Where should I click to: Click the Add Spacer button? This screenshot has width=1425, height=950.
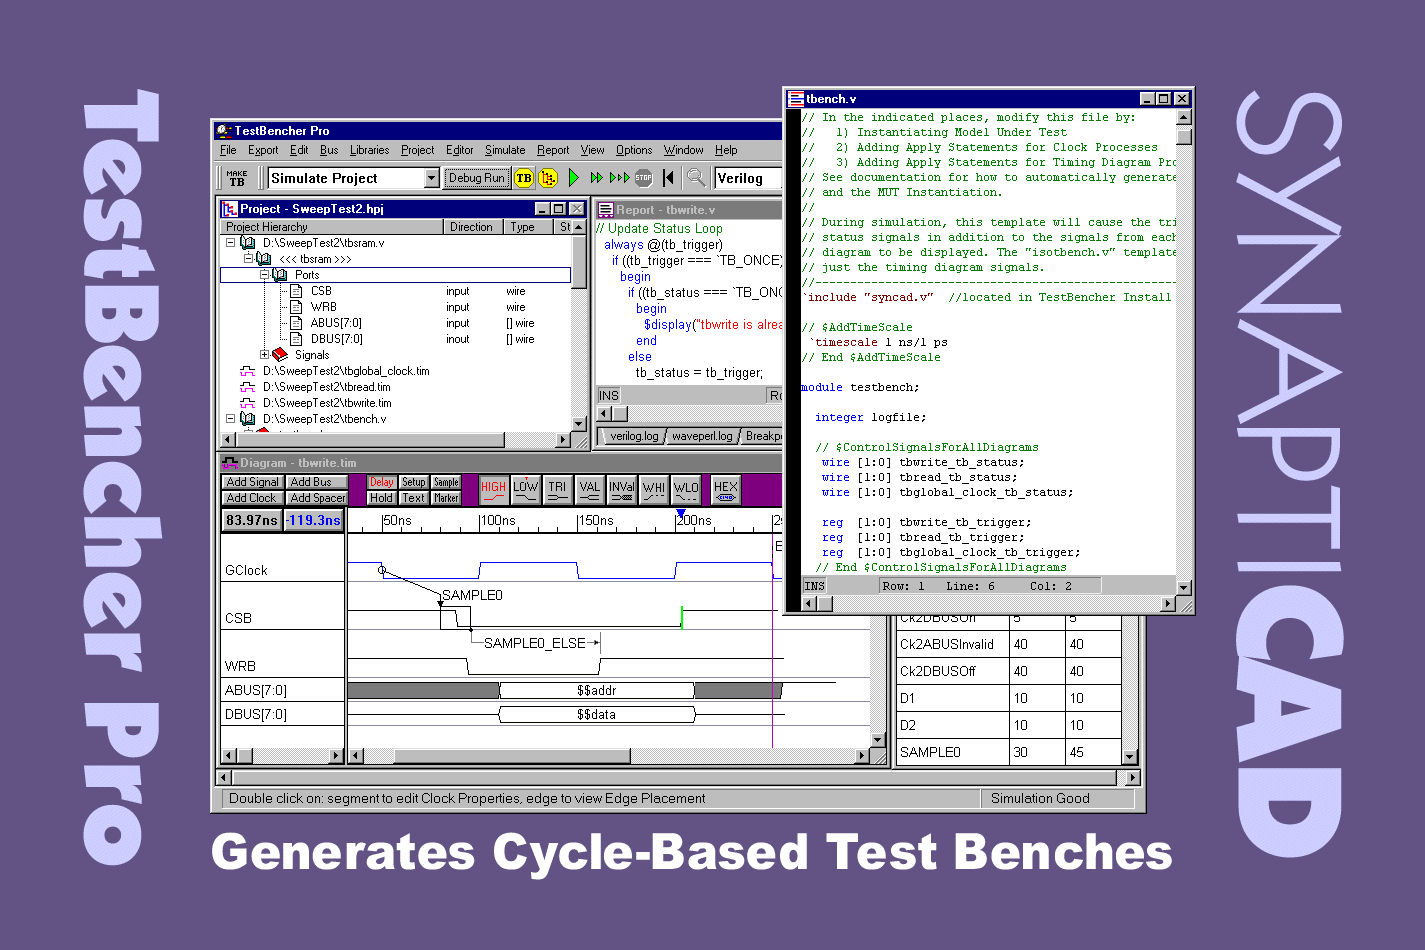click(x=316, y=498)
